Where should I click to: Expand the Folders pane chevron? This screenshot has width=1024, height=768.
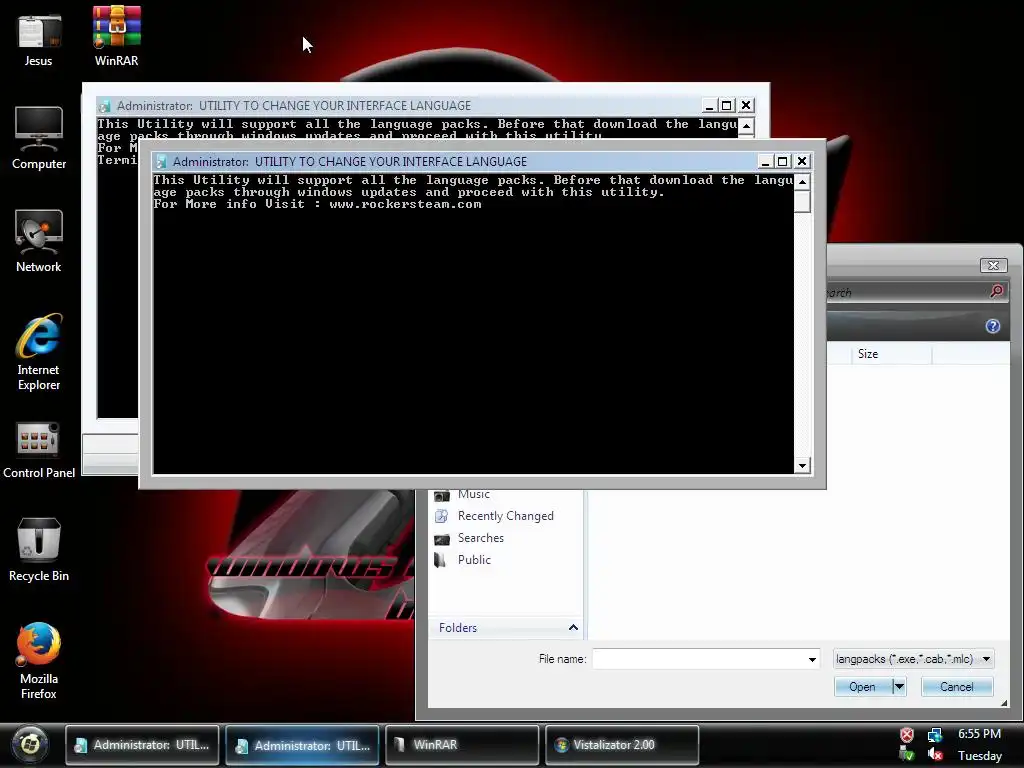[573, 628]
